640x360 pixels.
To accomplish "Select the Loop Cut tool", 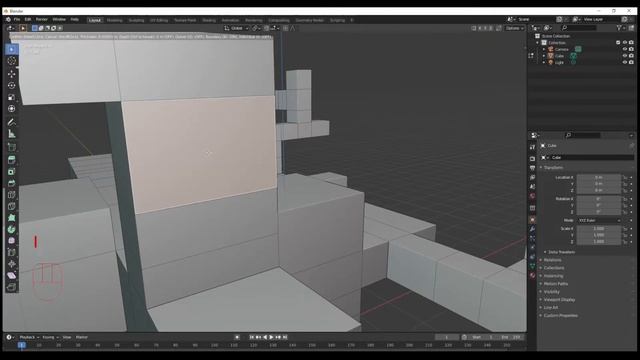I will pyautogui.click(x=11, y=195).
